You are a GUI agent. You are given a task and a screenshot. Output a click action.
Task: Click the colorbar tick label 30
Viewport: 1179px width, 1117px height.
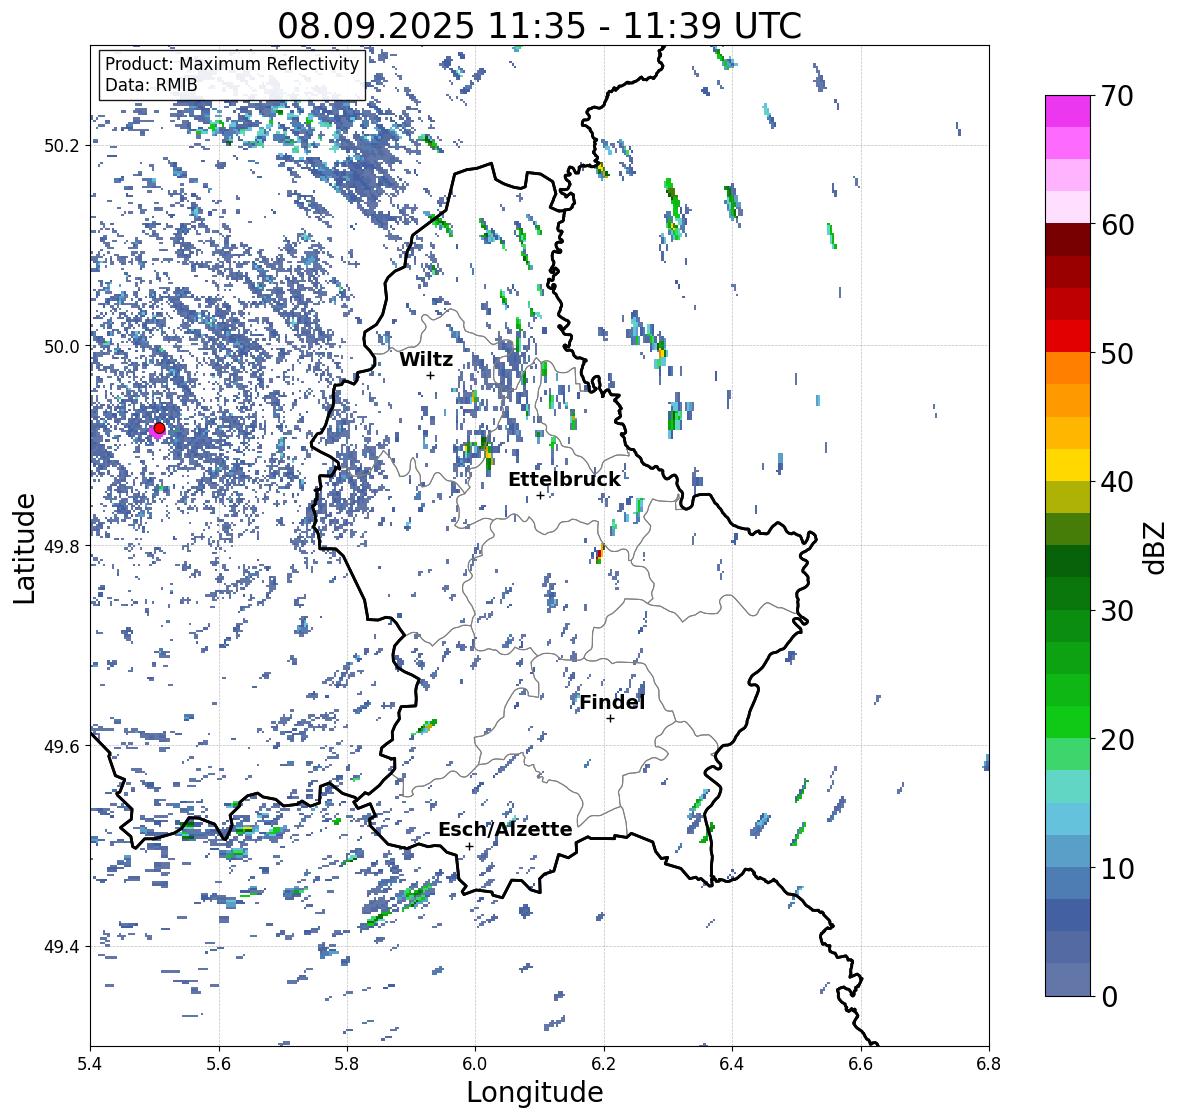1116,611
